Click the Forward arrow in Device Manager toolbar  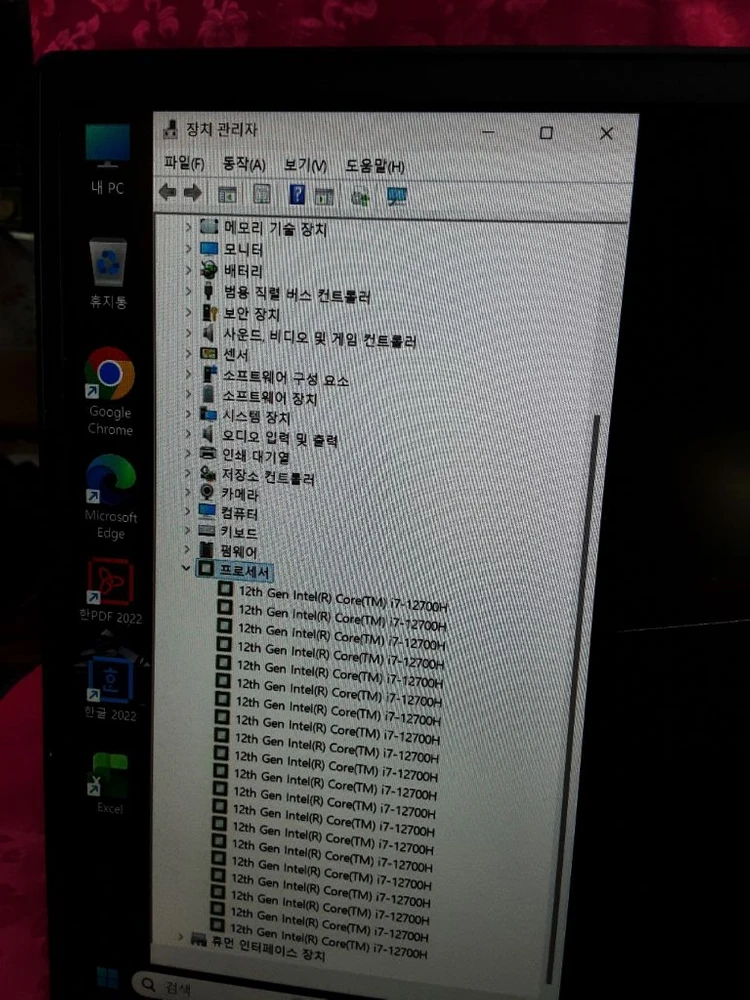click(192, 193)
